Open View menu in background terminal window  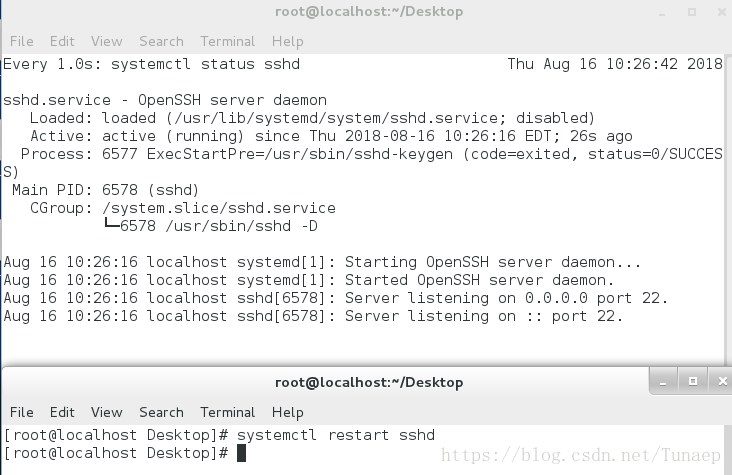pyautogui.click(x=106, y=42)
